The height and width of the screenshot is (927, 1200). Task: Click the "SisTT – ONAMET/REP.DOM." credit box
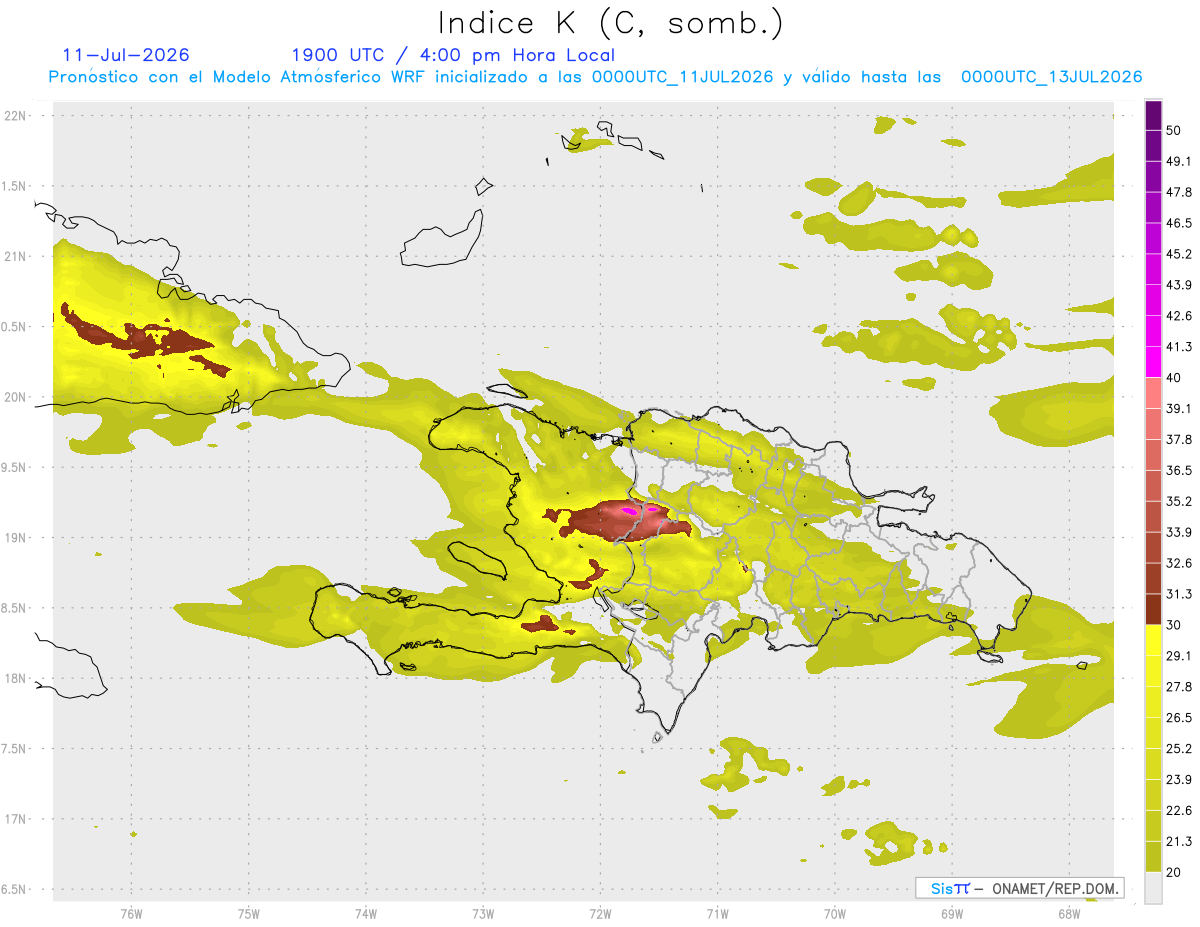[x=1019, y=888]
